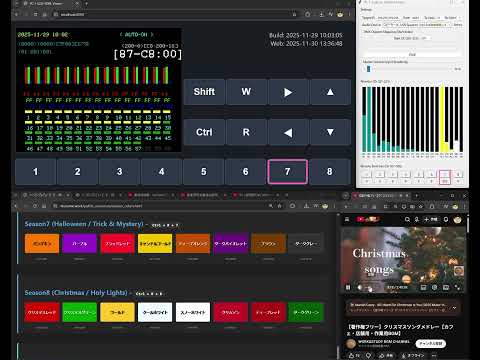
Task: Pick the brown swatch in Season7
Action: [x=268, y=244]
